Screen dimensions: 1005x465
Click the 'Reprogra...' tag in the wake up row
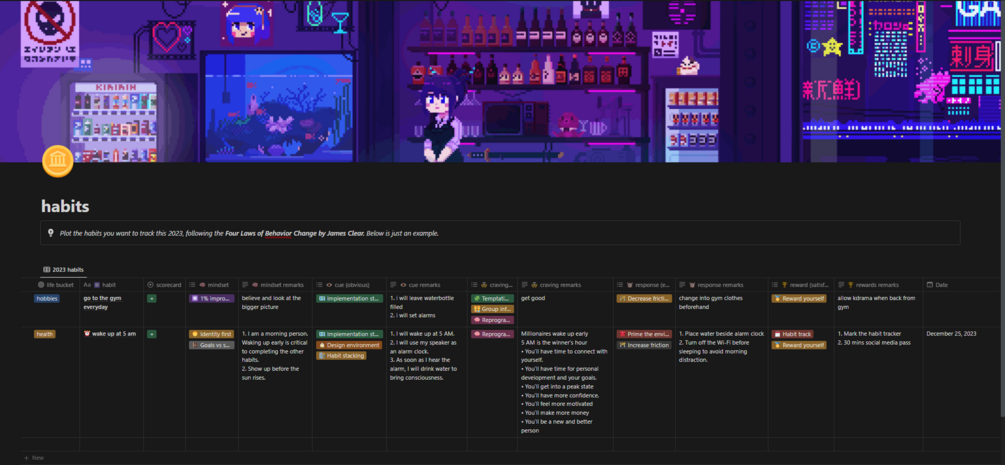tap(492, 334)
